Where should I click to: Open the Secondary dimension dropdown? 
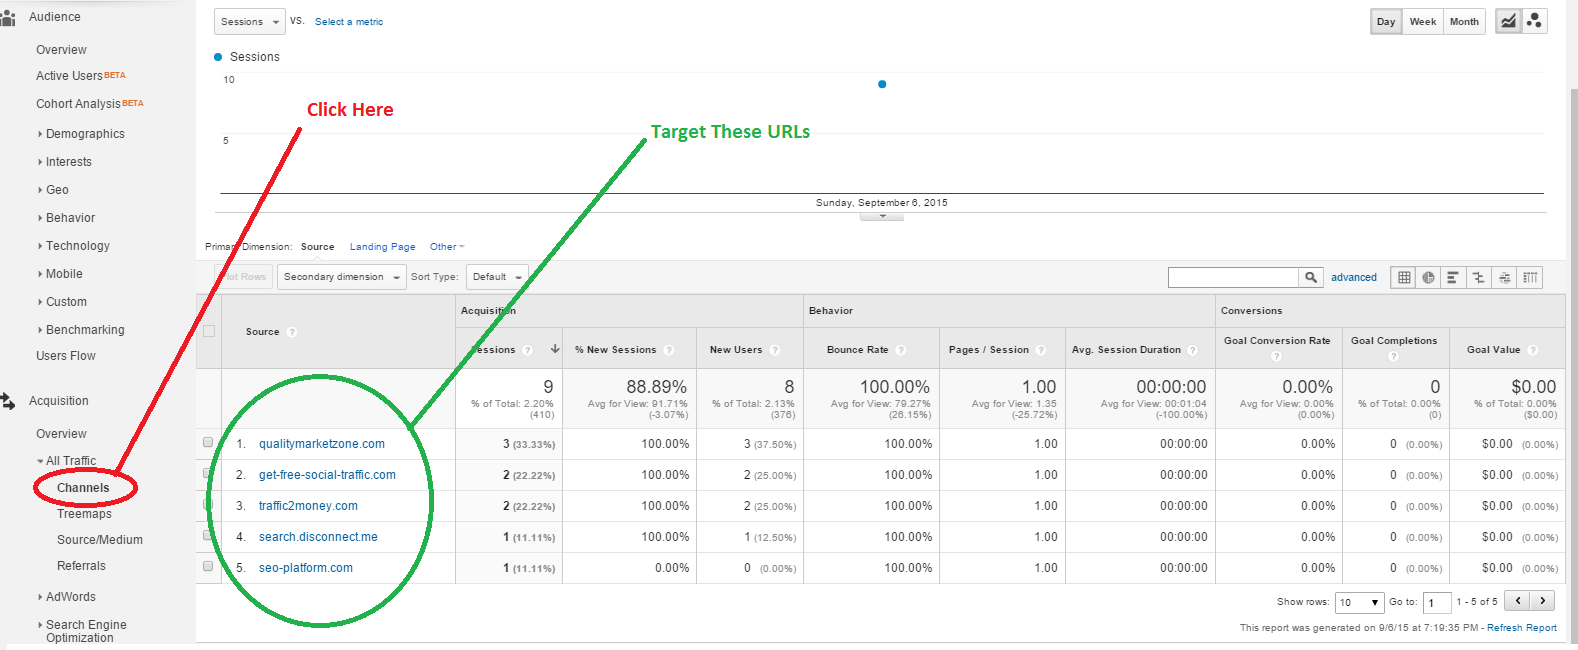click(x=341, y=277)
